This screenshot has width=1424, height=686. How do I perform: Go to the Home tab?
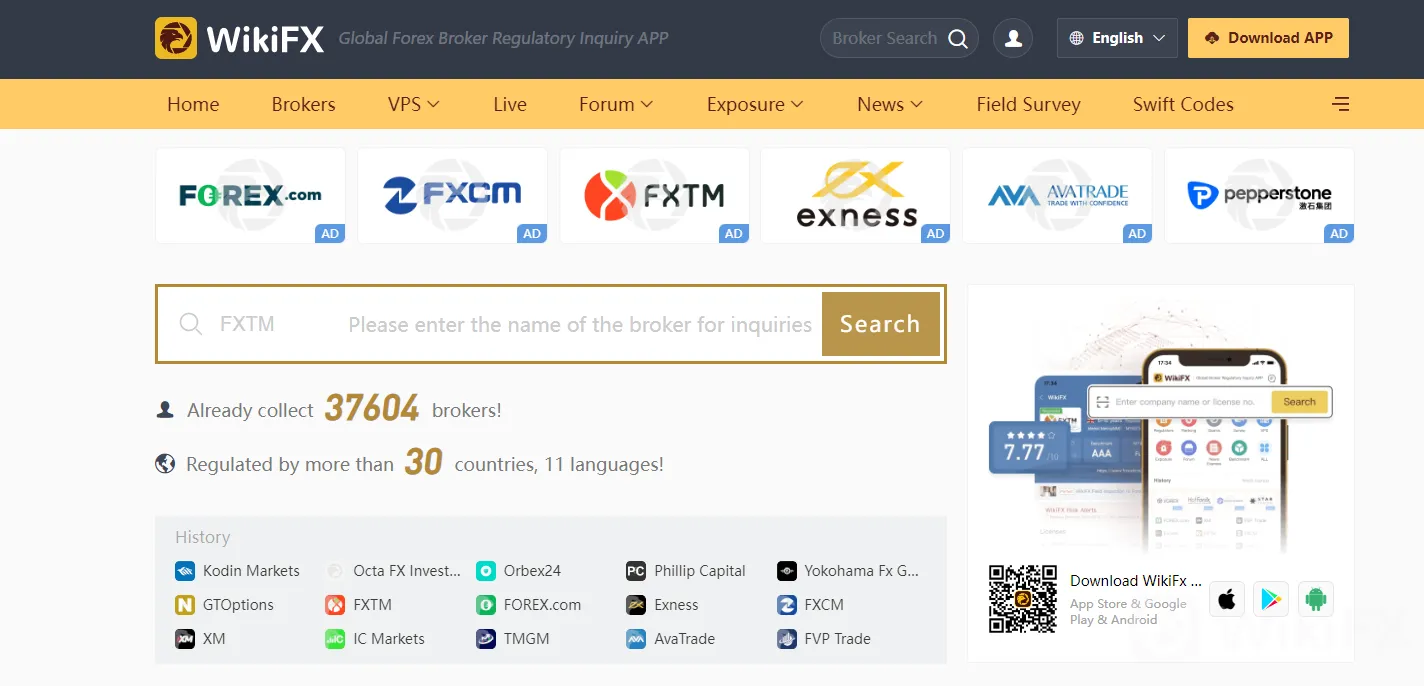[193, 104]
